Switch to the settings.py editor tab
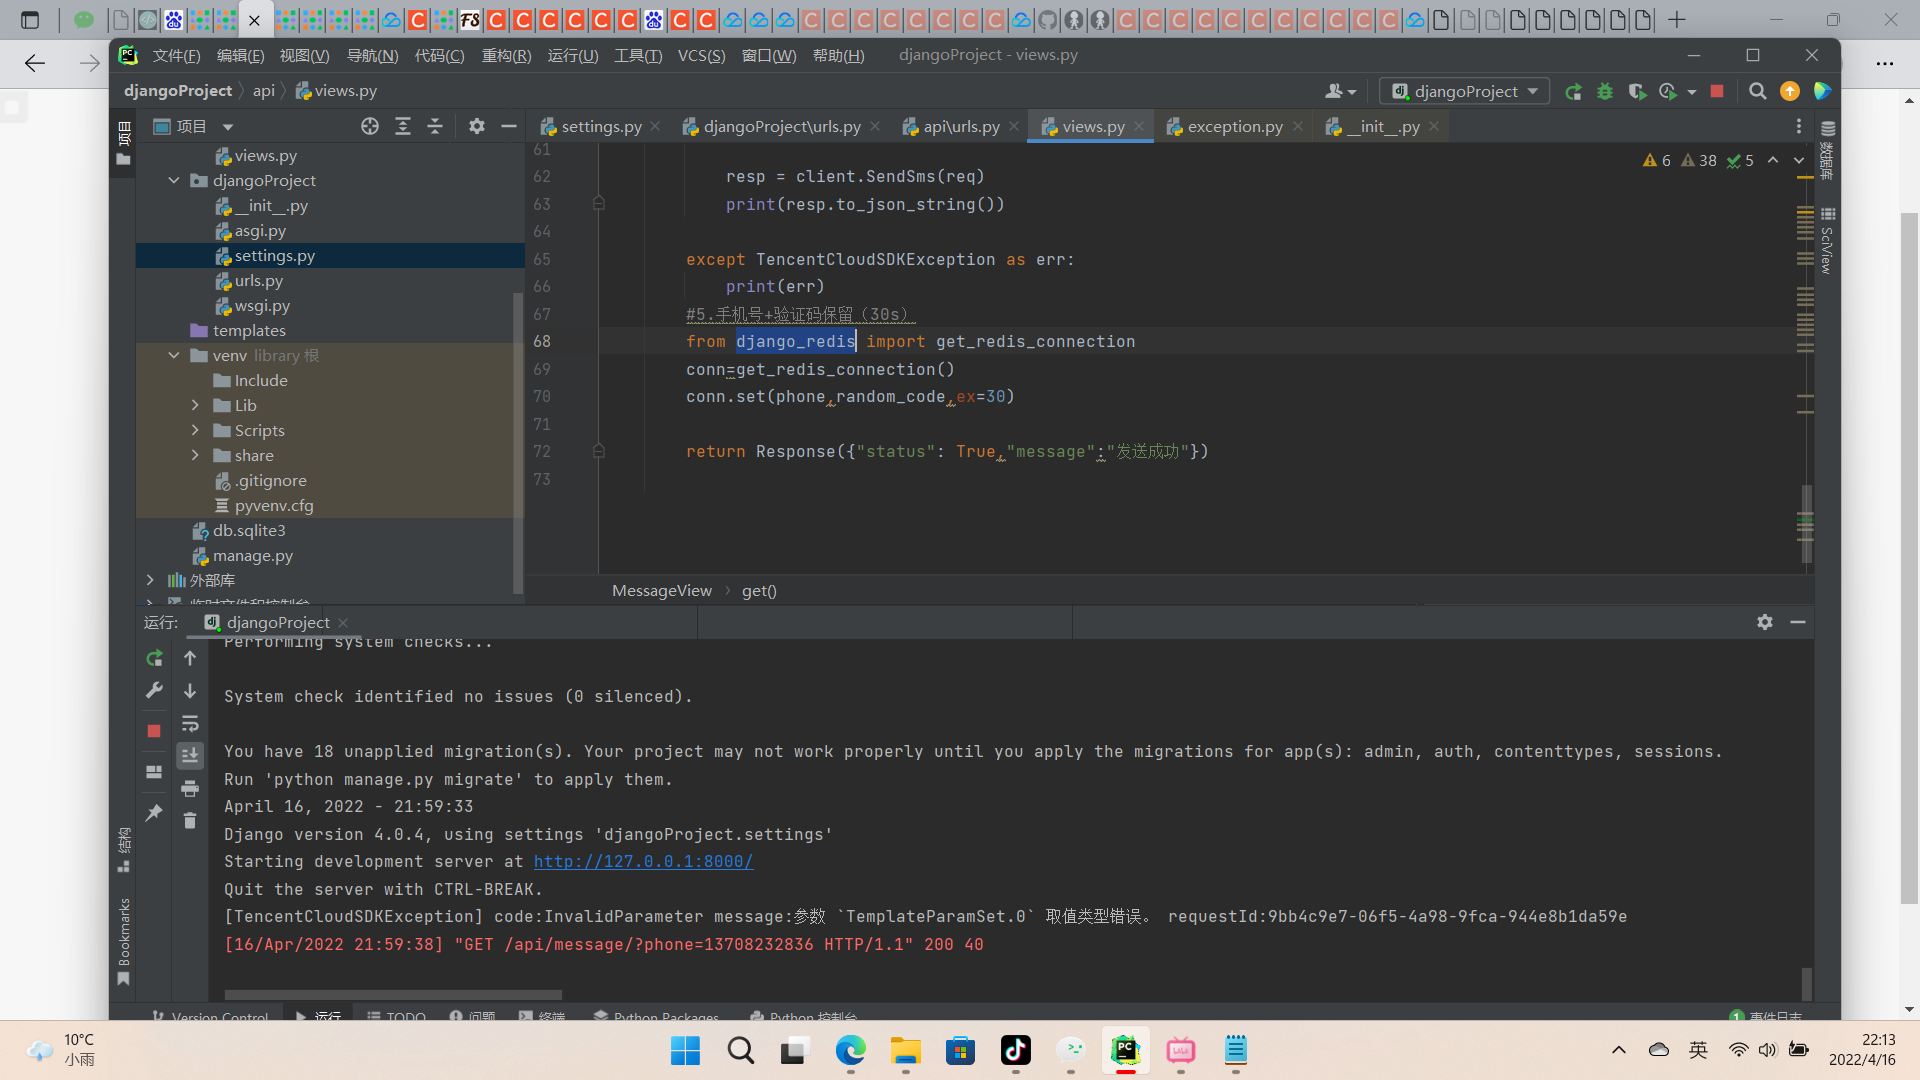This screenshot has height=1080, width=1920. point(601,127)
